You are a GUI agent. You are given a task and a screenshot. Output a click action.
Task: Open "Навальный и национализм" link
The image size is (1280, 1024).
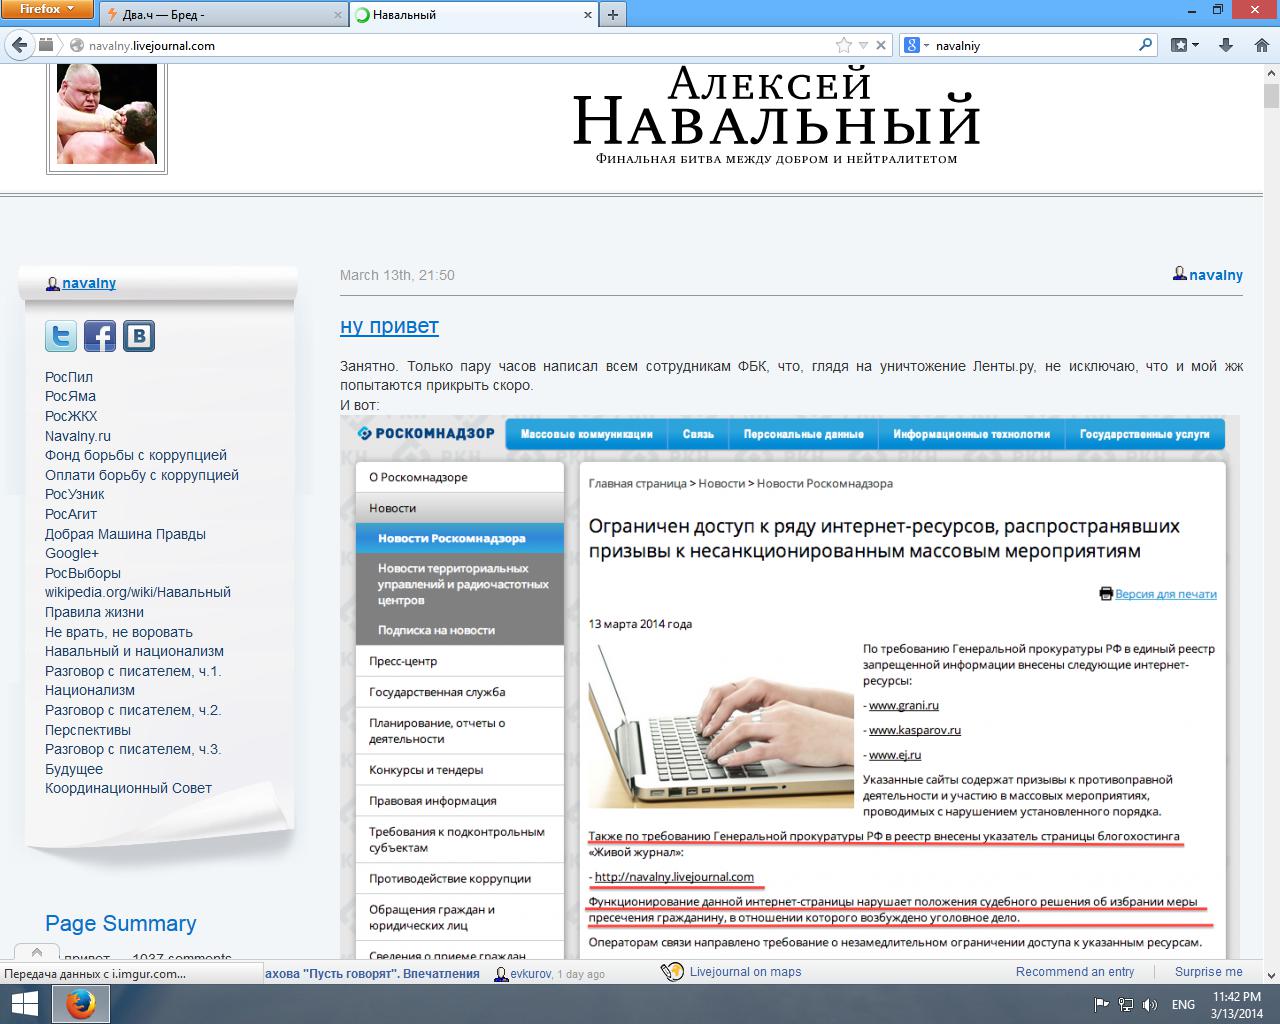(134, 651)
